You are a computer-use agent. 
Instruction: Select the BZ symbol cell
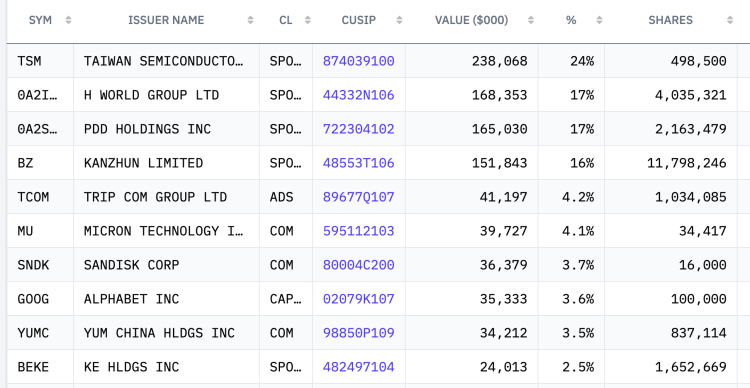(x=40, y=163)
